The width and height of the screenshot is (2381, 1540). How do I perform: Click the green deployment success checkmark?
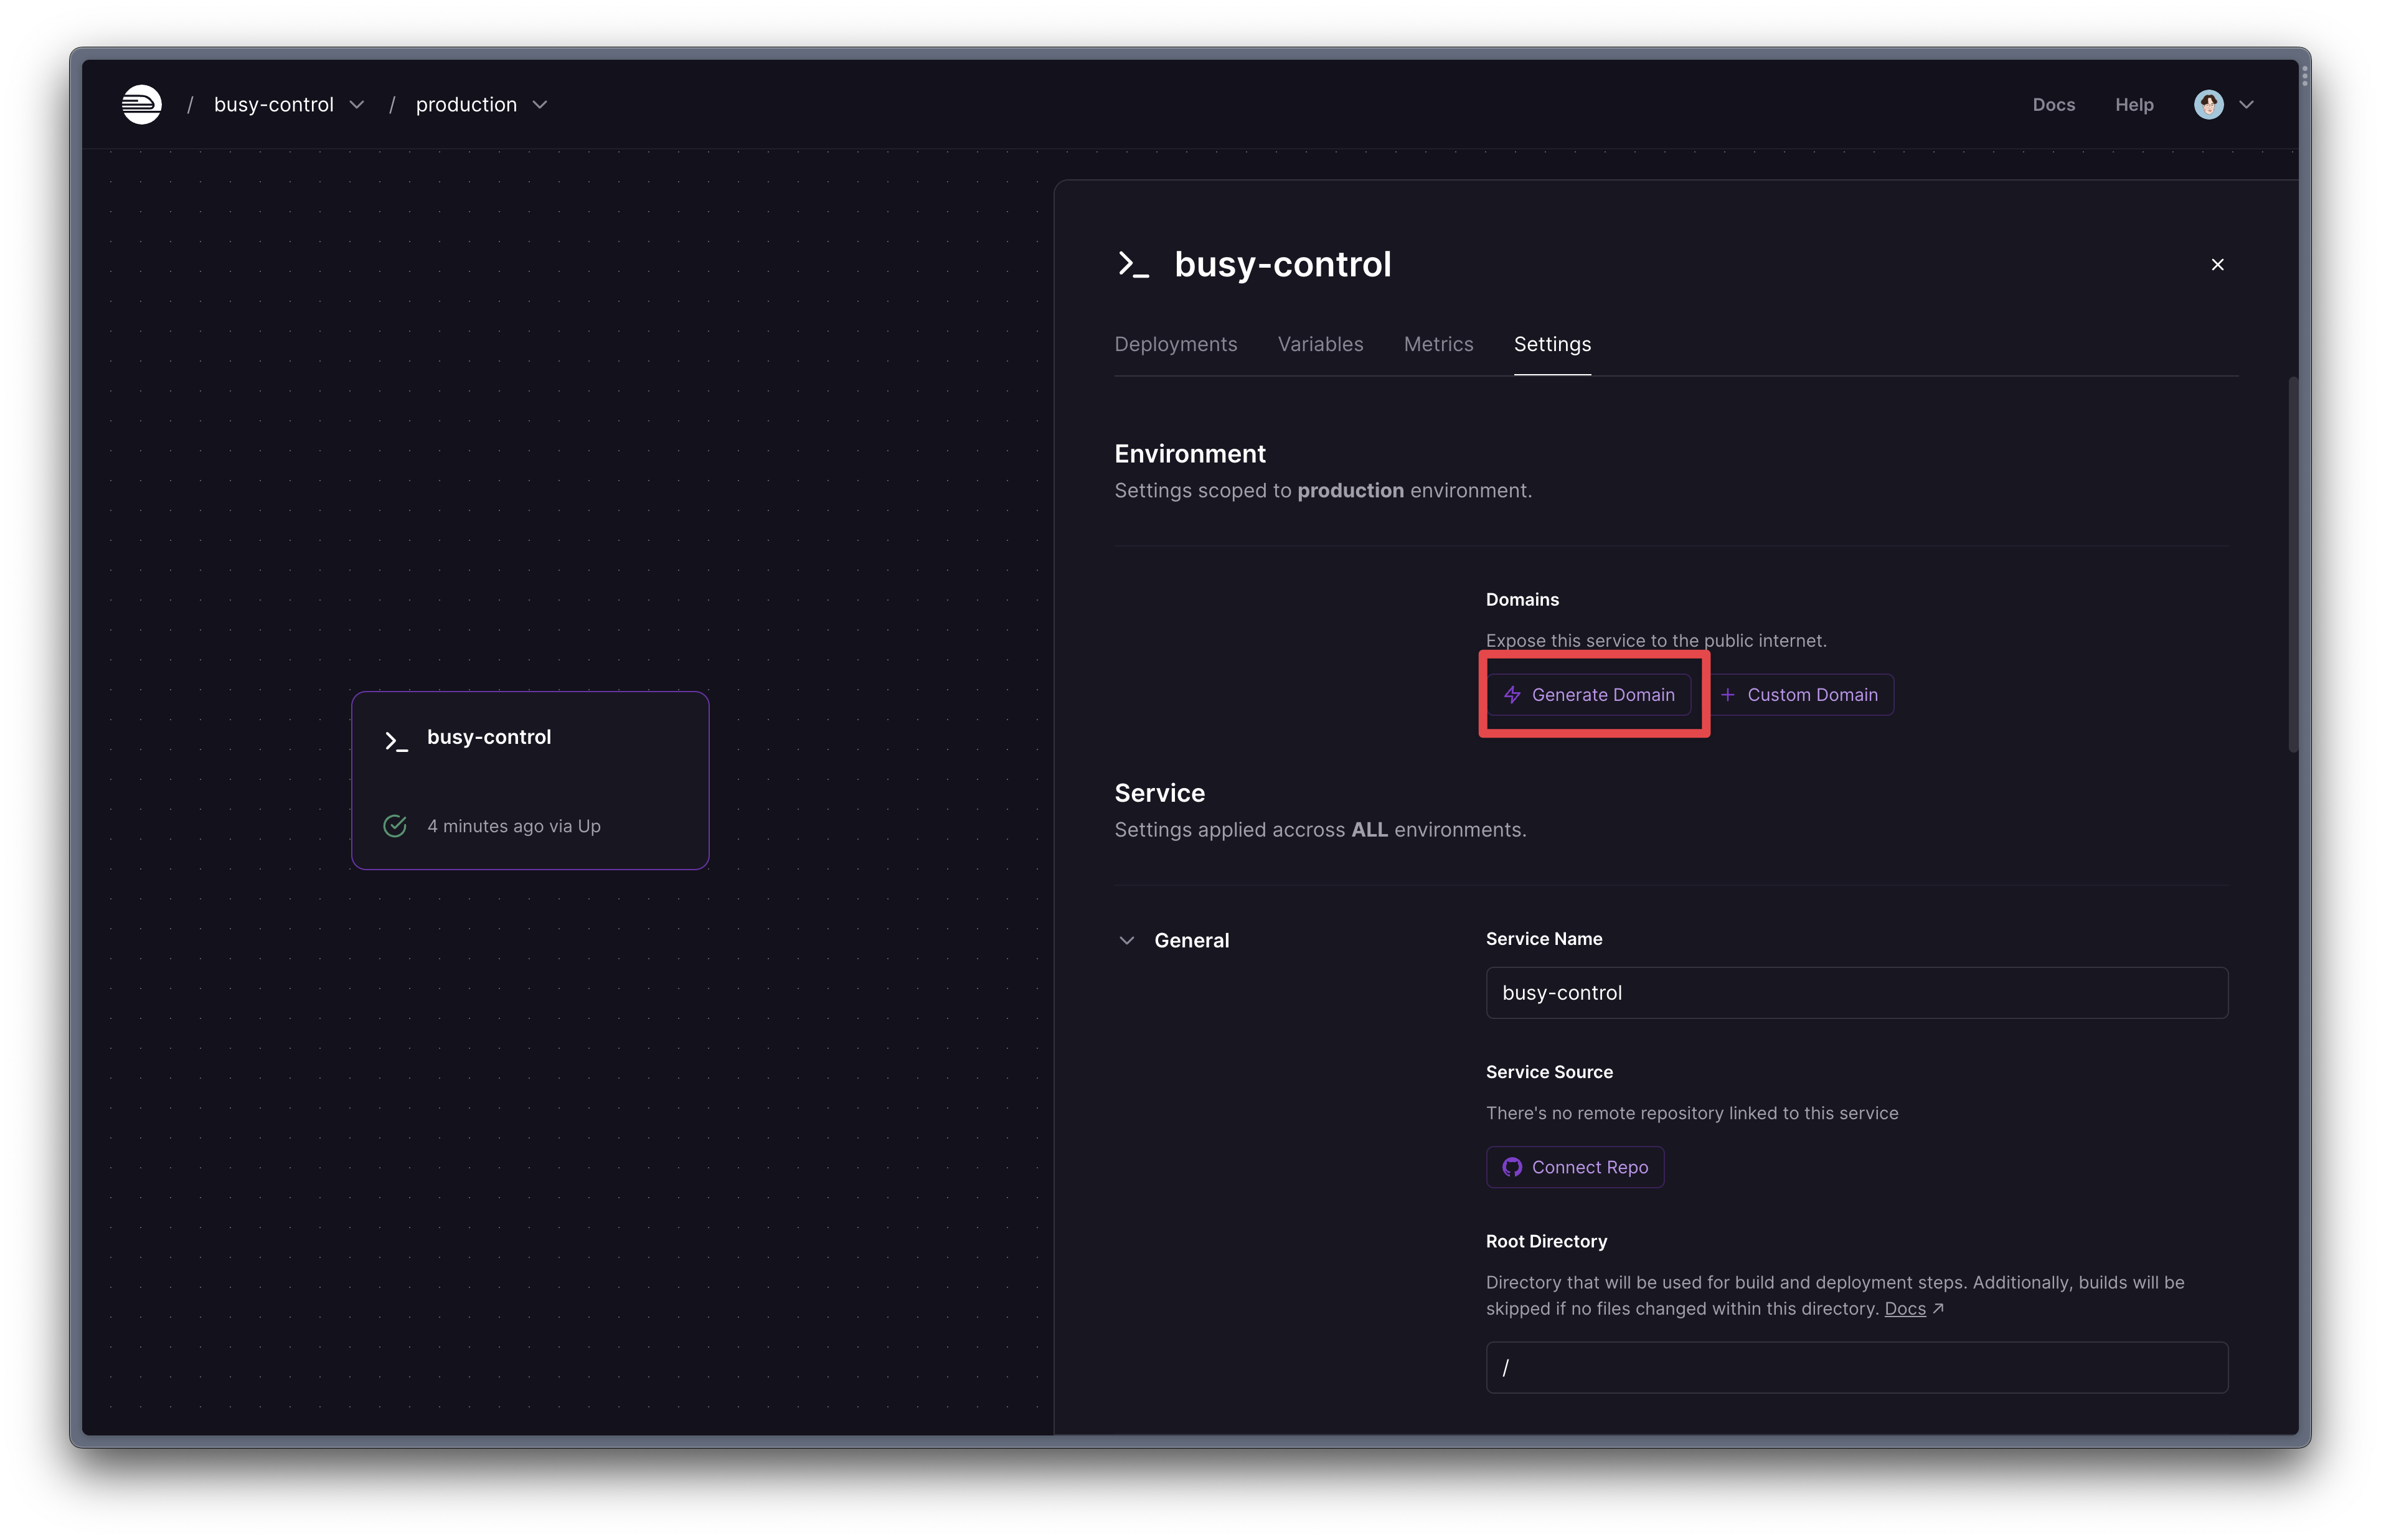coord(395,826)
